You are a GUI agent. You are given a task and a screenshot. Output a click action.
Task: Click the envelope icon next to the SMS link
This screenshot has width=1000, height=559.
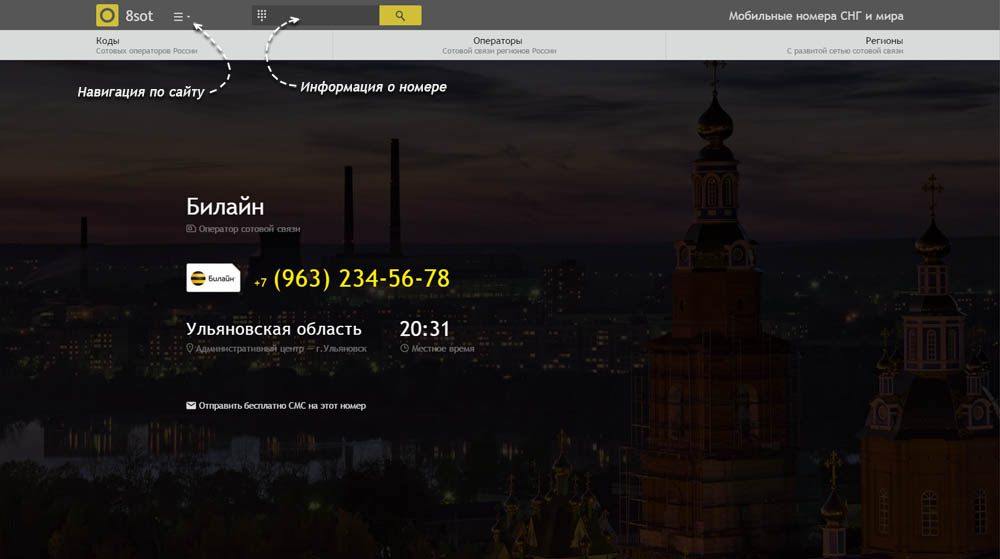click(191, 405)
